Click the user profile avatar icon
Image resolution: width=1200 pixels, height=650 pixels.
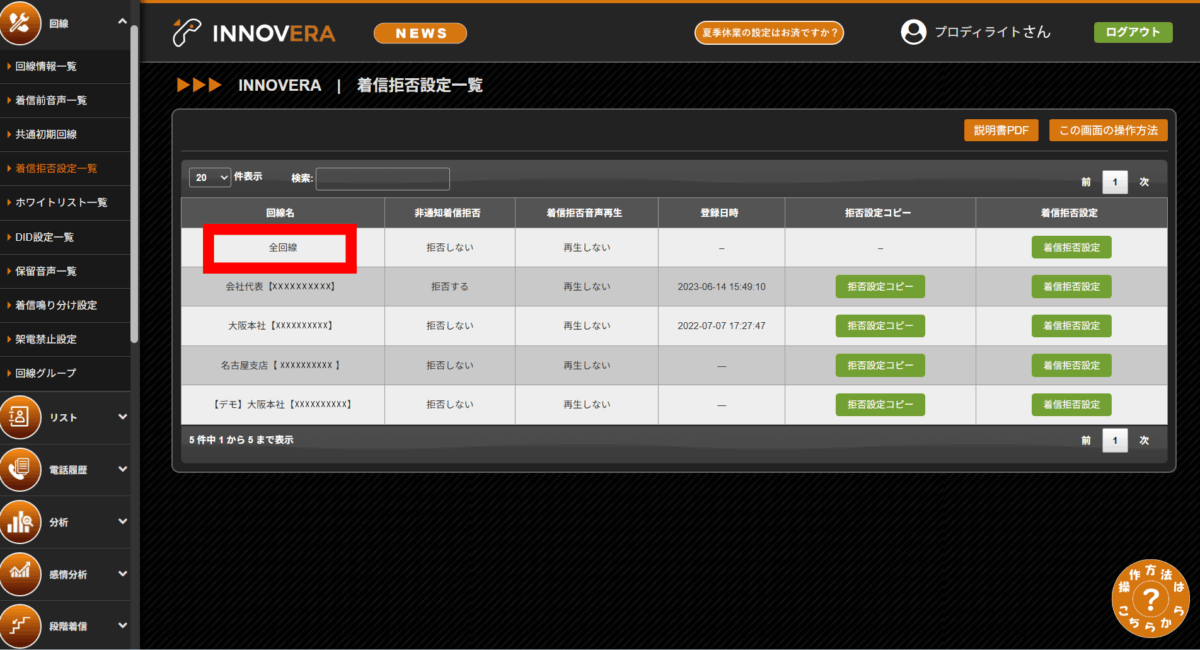tap(913, 32)
